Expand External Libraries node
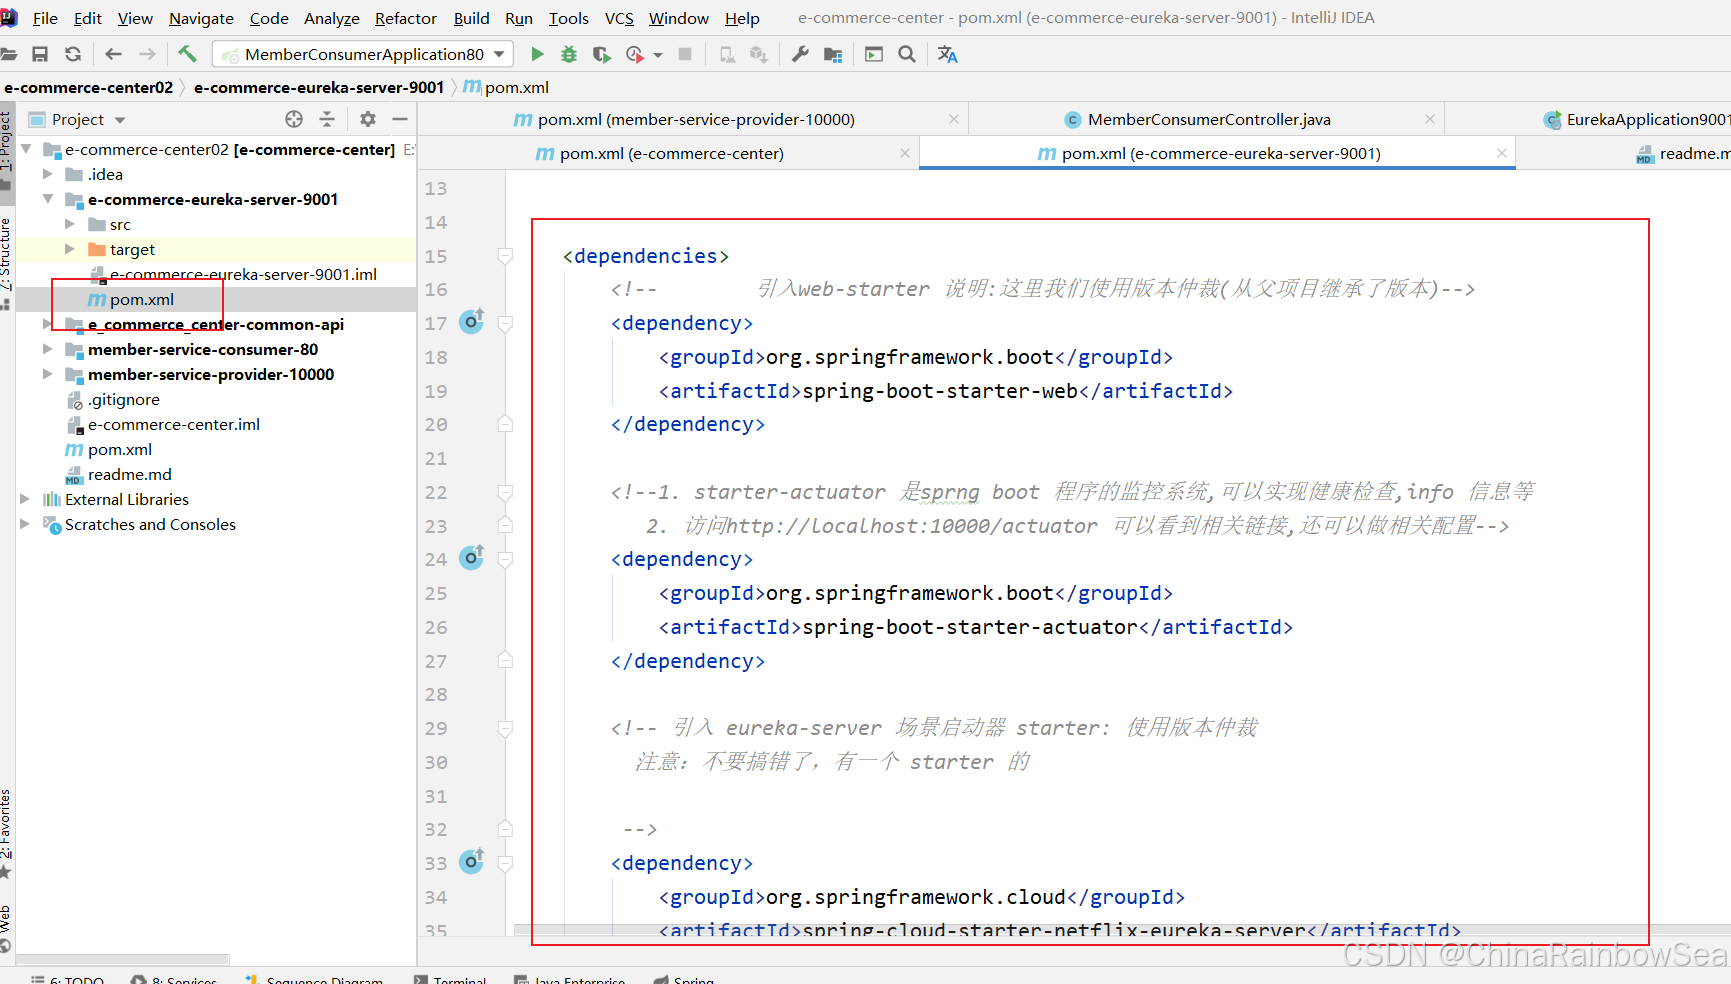 coord(25,499)
